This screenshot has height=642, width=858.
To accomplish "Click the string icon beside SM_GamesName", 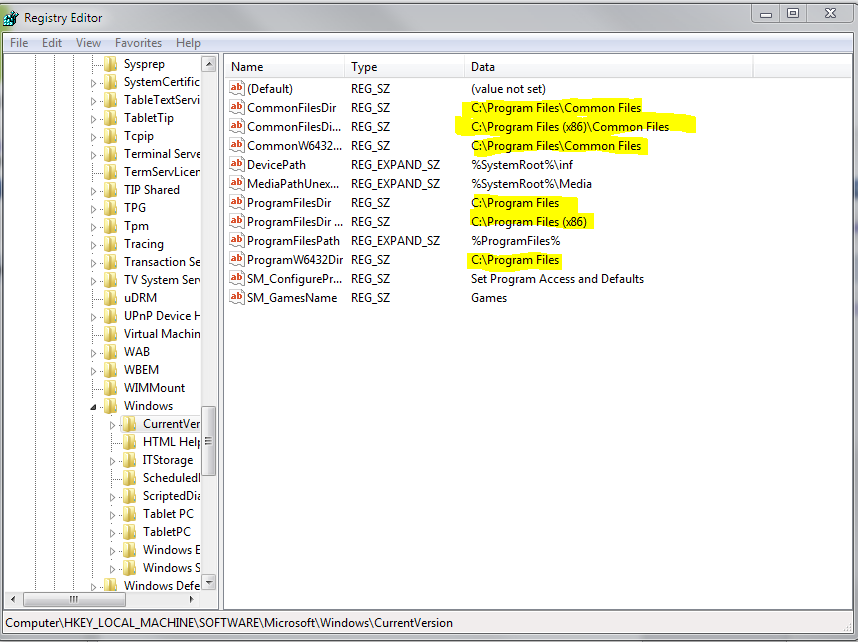I will point(236,297).
